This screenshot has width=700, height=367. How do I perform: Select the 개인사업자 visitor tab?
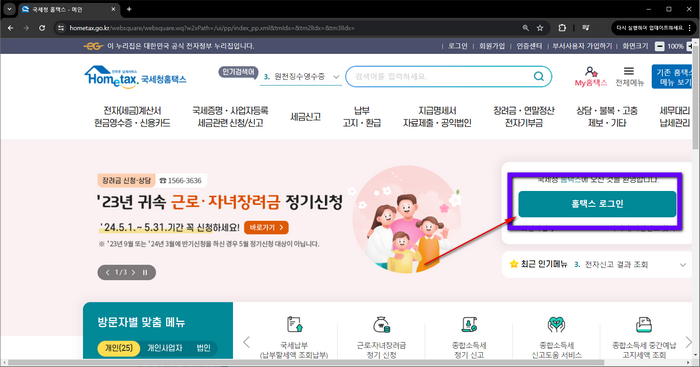click(165, 348)
